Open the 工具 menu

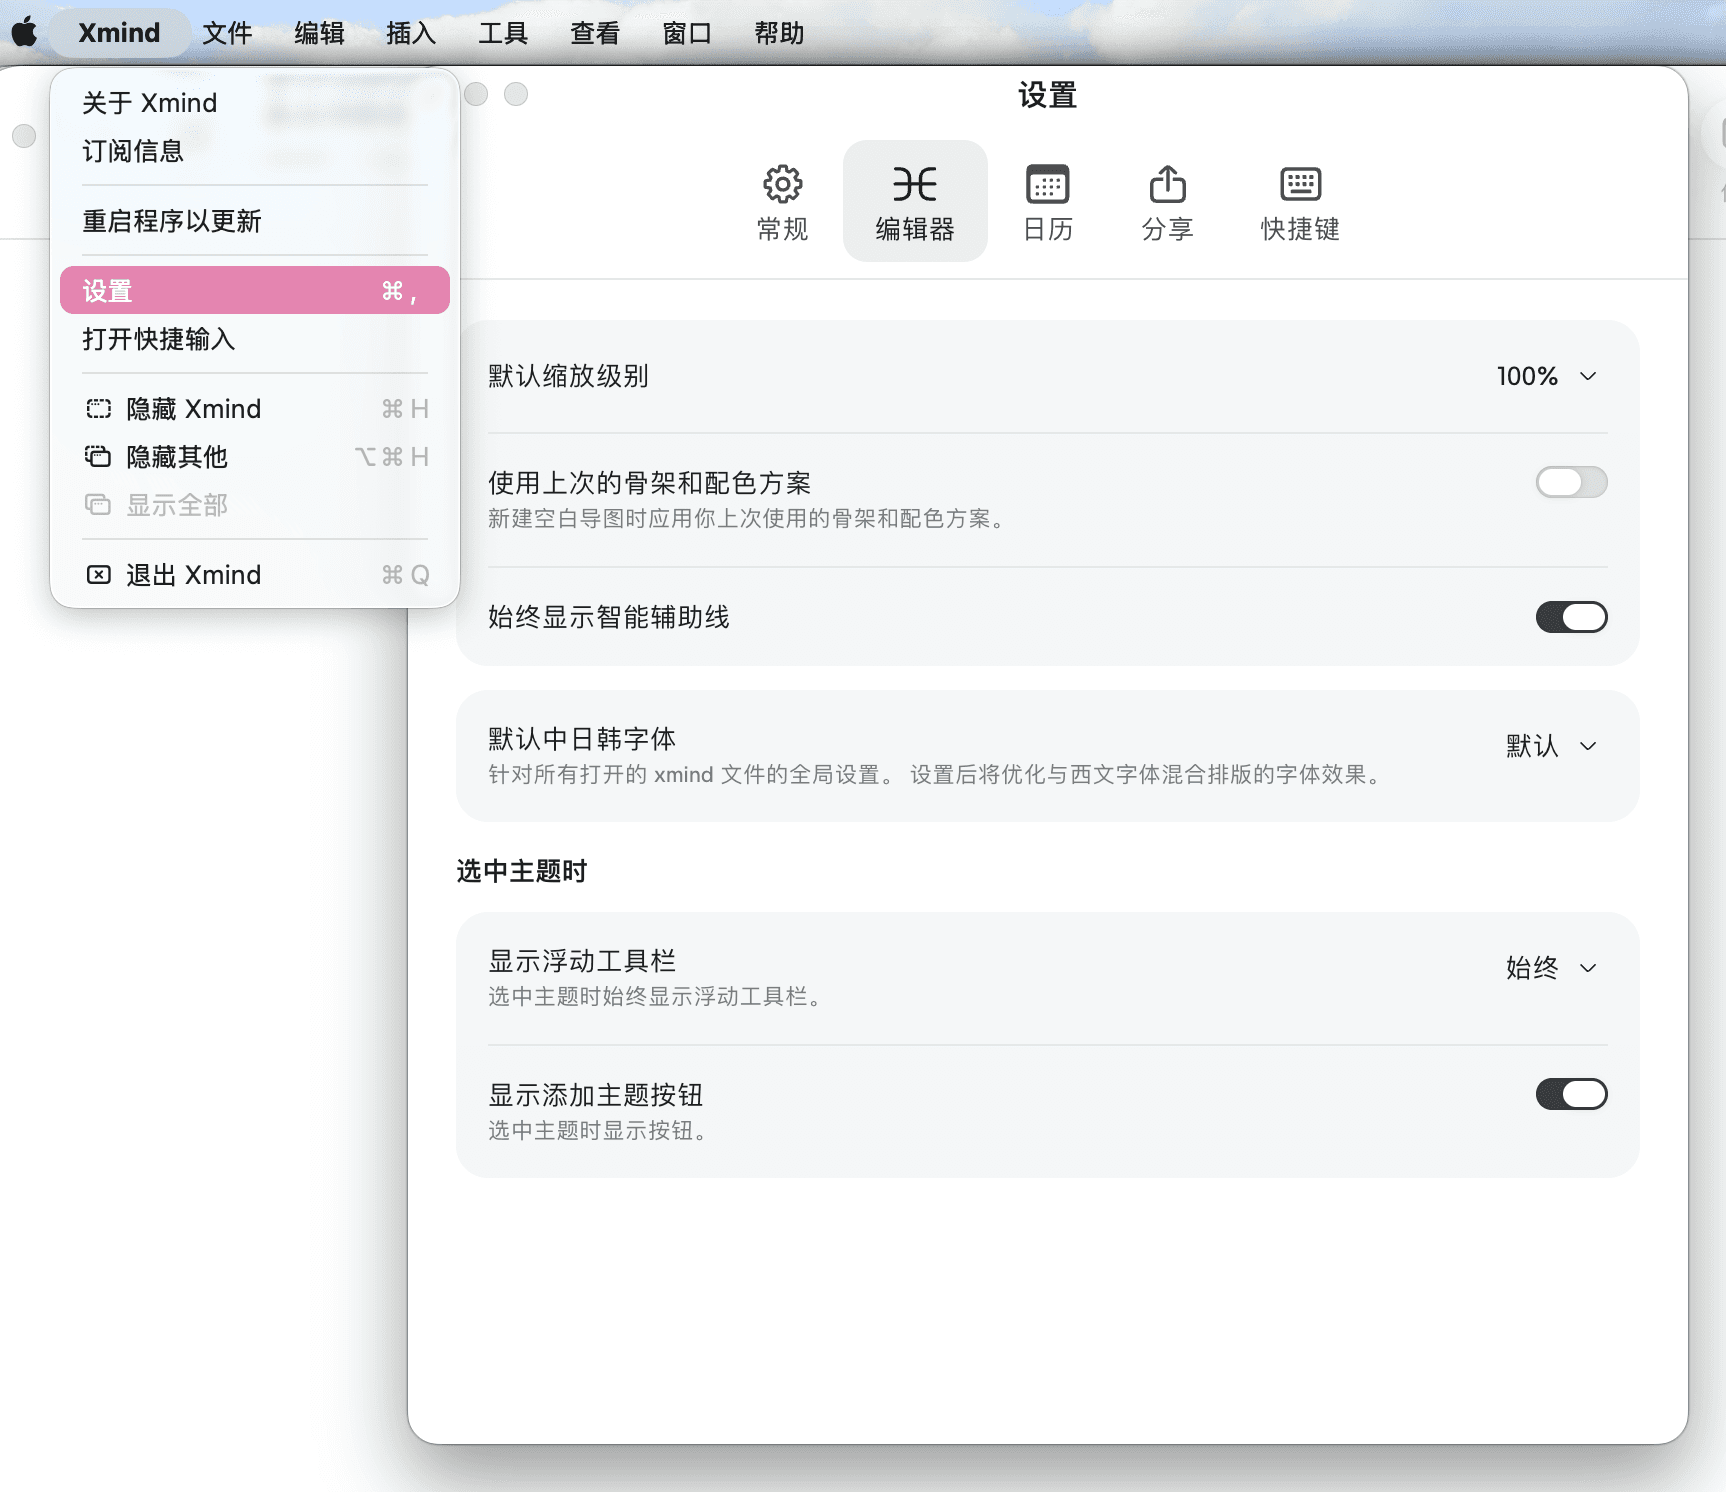pyautogui.click(x=503, y=33)
